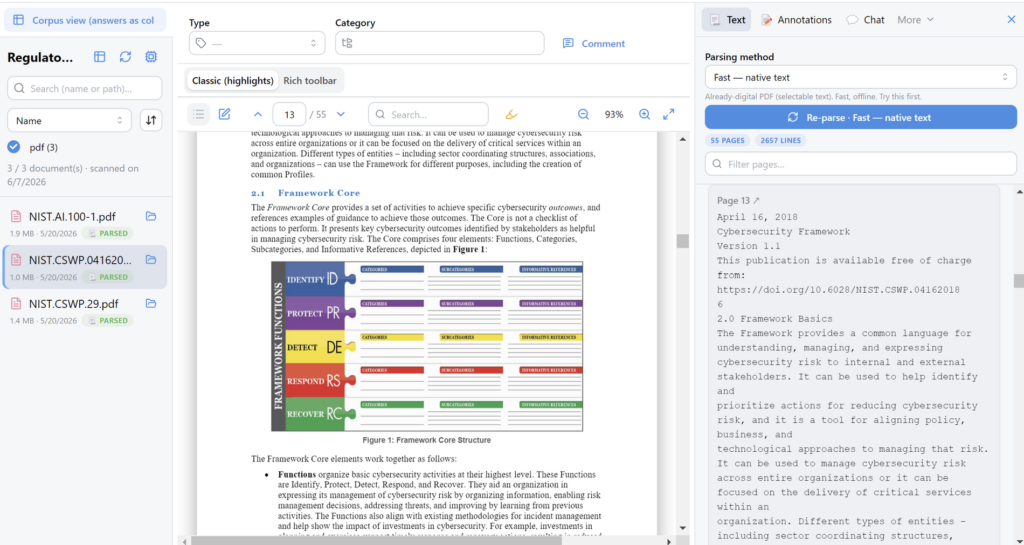Go to previous page with up chevron
This screenshot has height=545, width=1024.
258,114
